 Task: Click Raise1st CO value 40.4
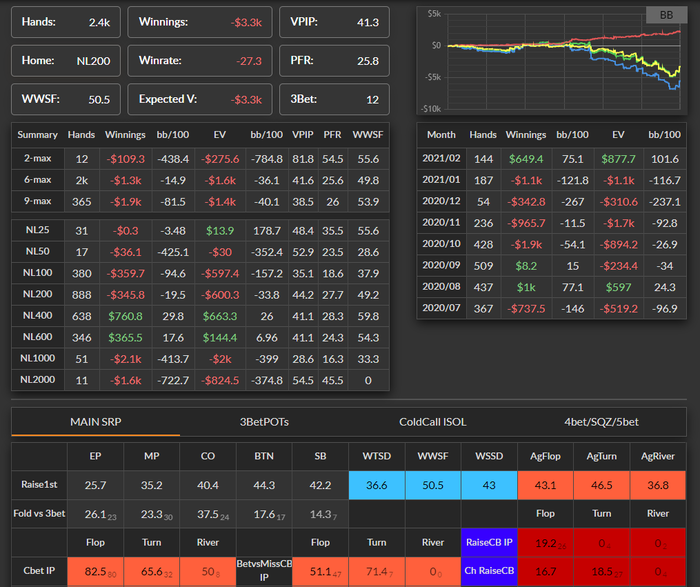tap(208, 485)
